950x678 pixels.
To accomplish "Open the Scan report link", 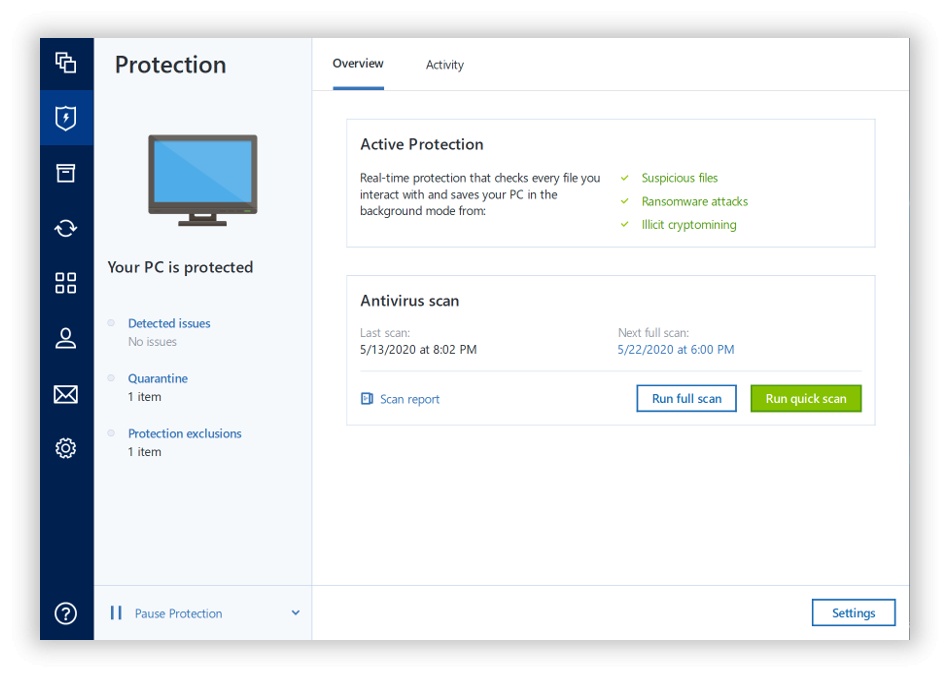I will 409,399.
